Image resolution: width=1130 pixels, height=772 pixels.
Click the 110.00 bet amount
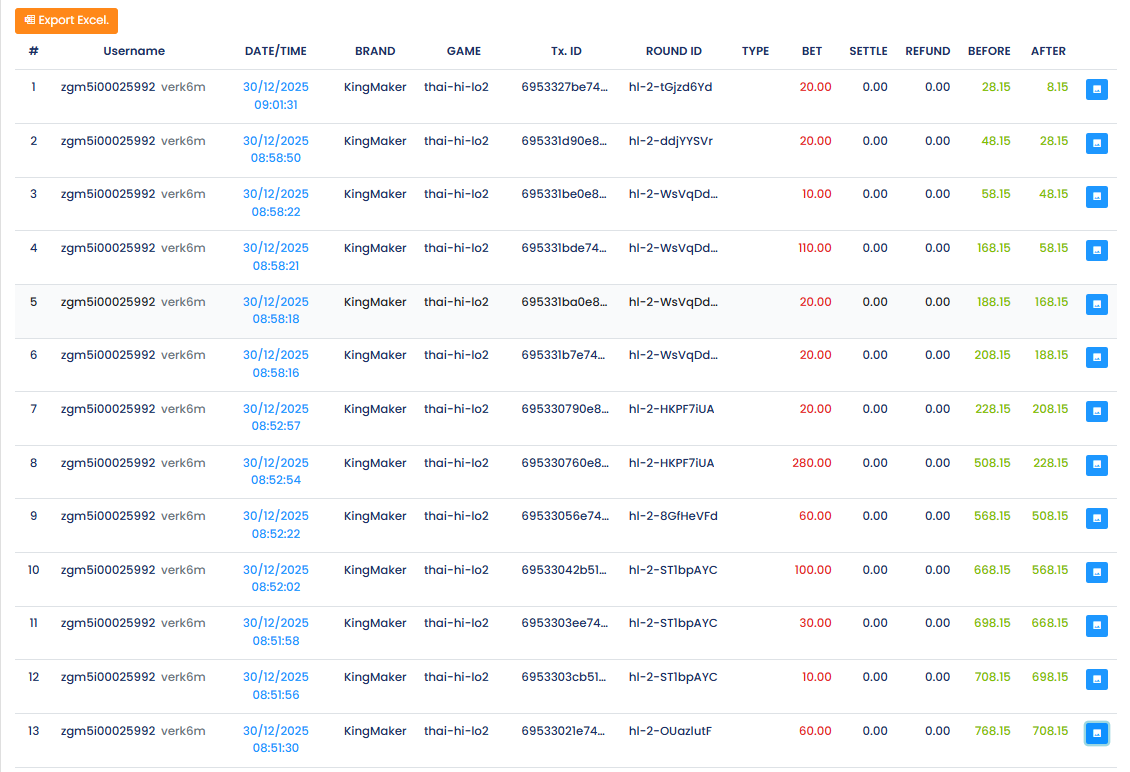click(815, 248)
